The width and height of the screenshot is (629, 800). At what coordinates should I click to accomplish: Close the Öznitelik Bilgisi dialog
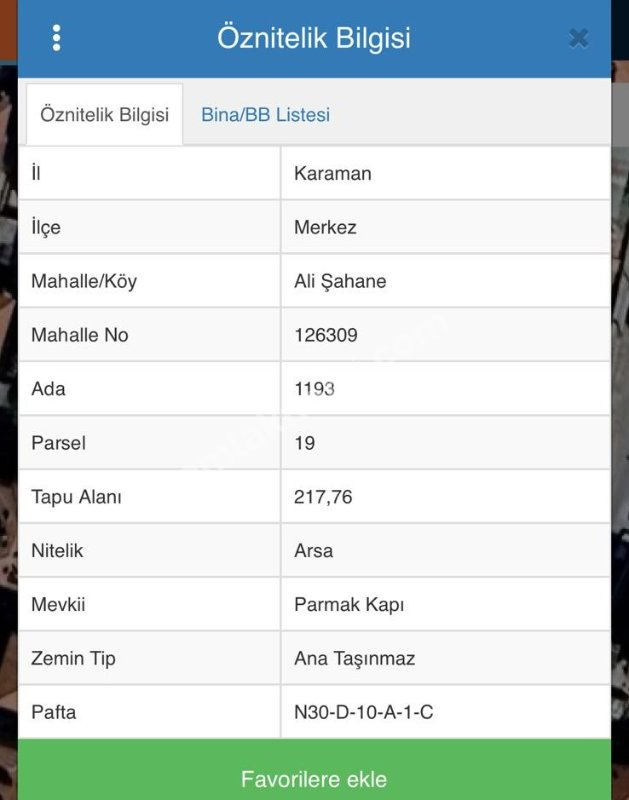(578, 38)
